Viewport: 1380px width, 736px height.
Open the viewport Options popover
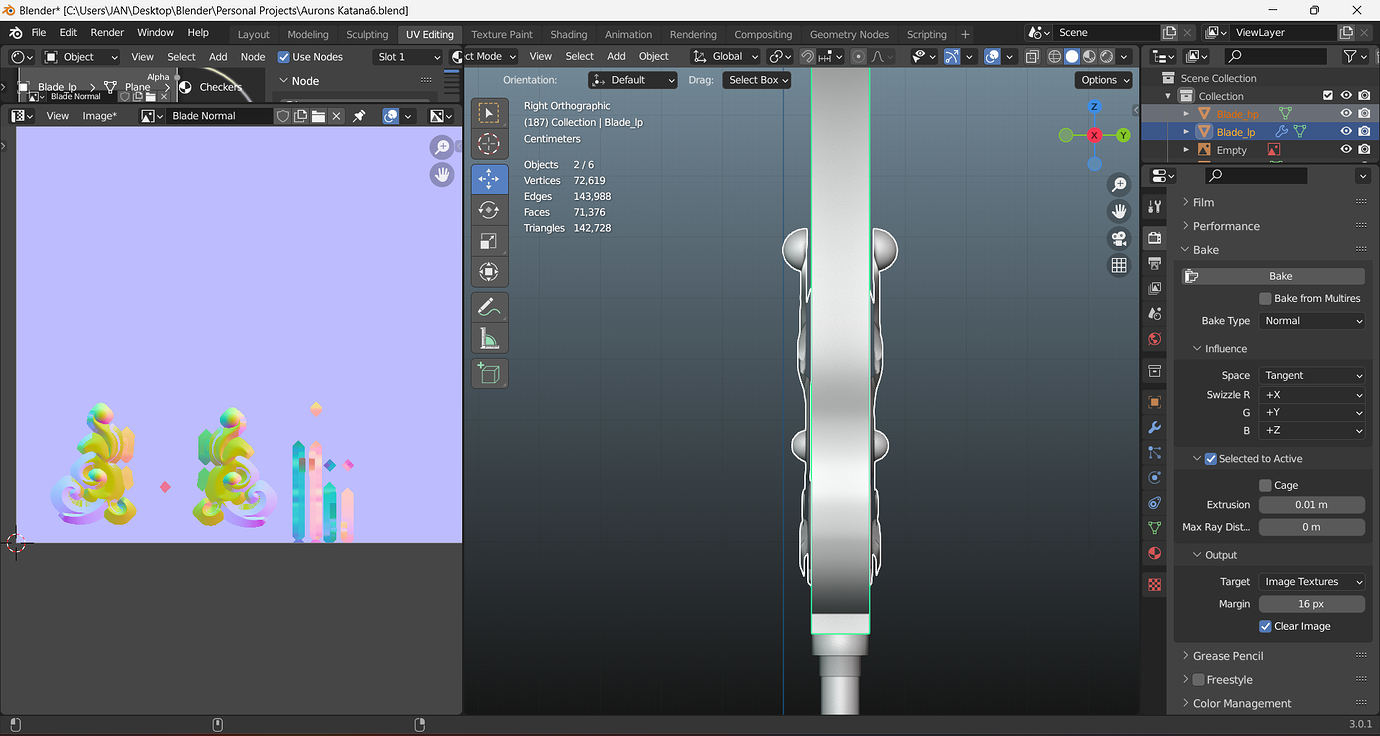click(1105, 80)
